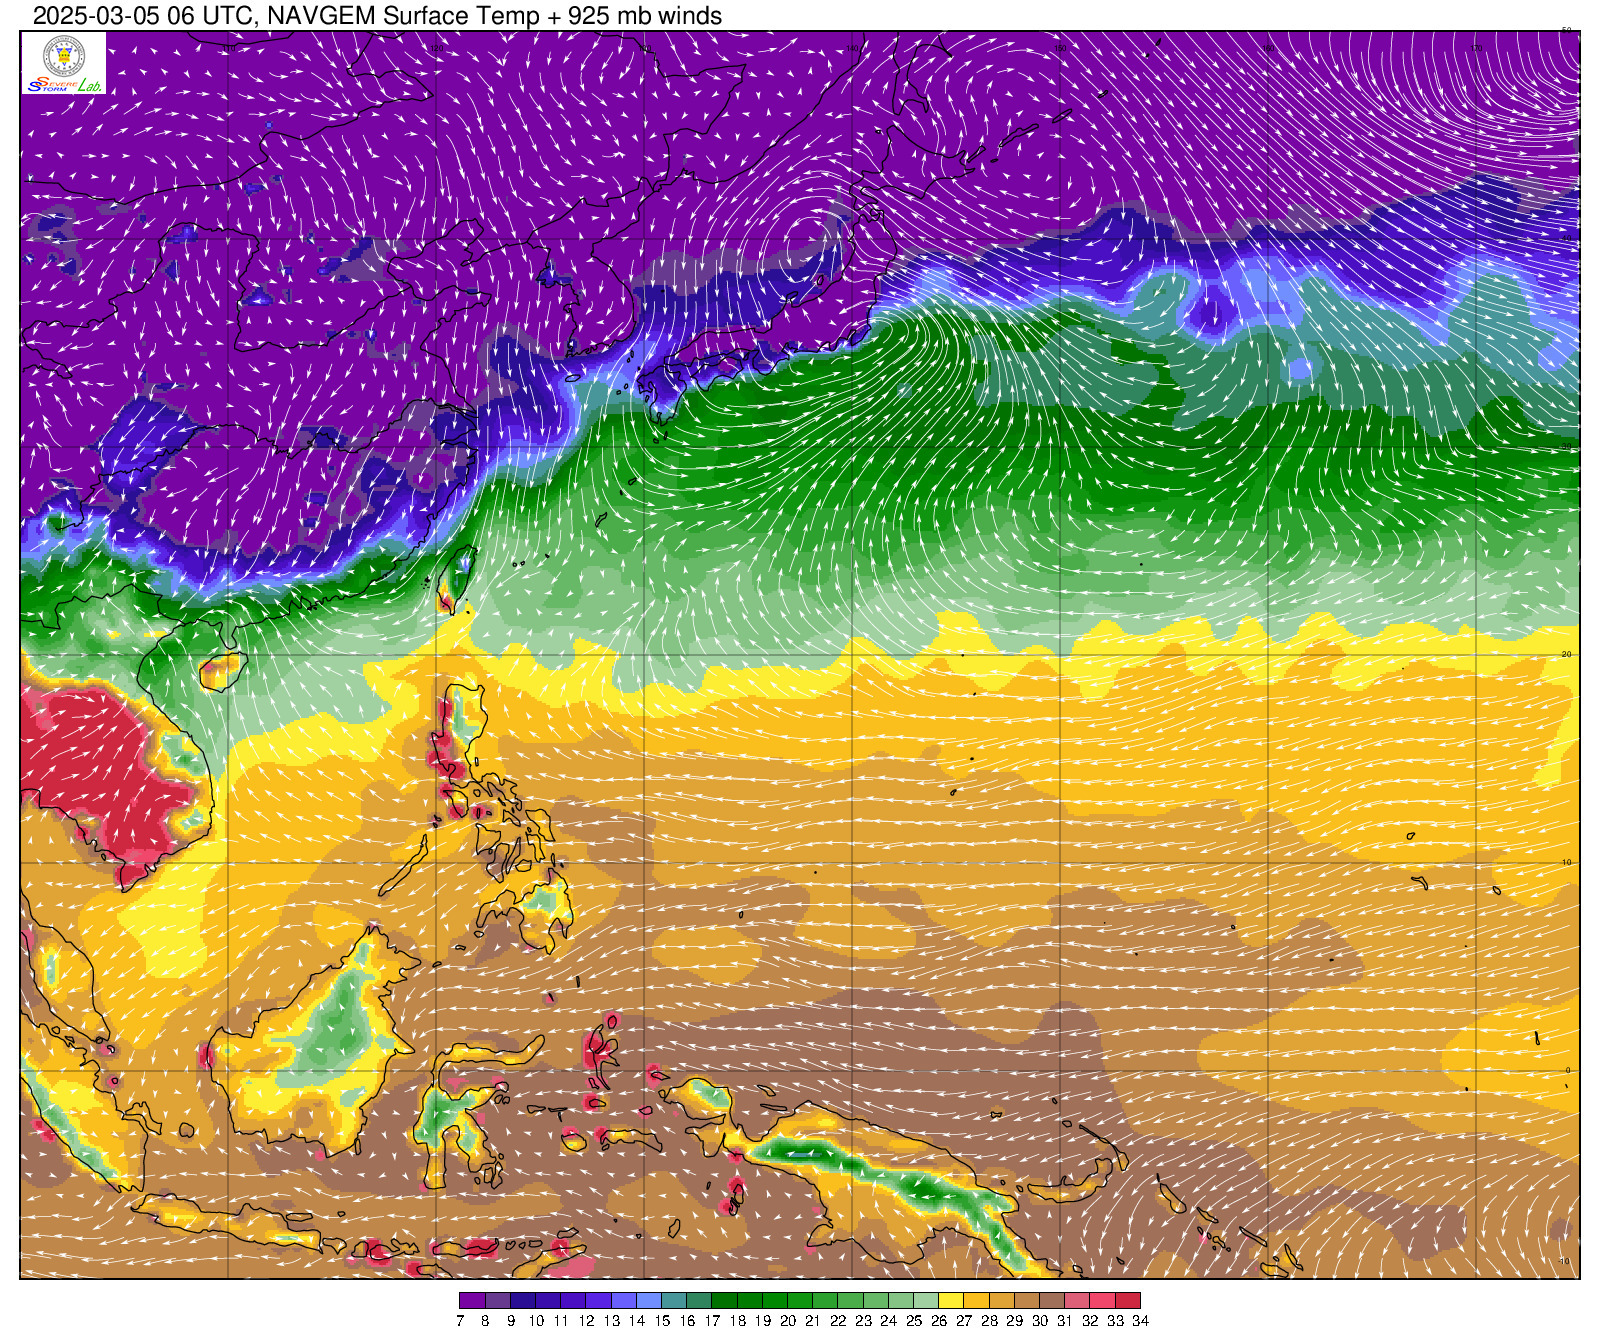
Task: Select the 12–13 indigo colorbar swatch
Action: point(598,1300)
